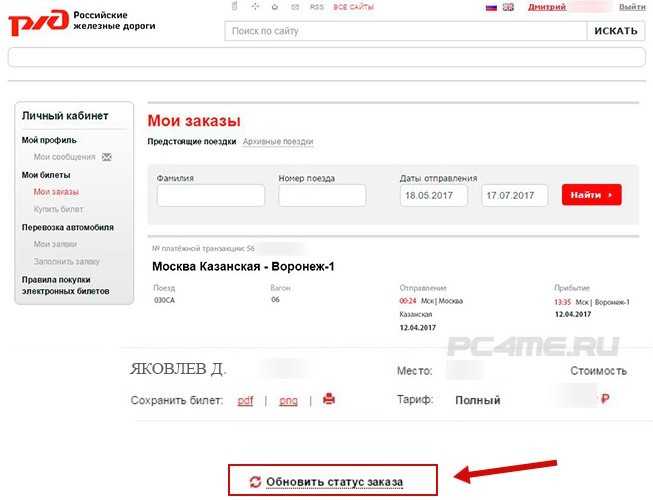The width and height of the screenshot is (653, 500).
Task: Click the departure start date 18.05.2017 field
Action: pyautogui.click(x=434, y=195)
